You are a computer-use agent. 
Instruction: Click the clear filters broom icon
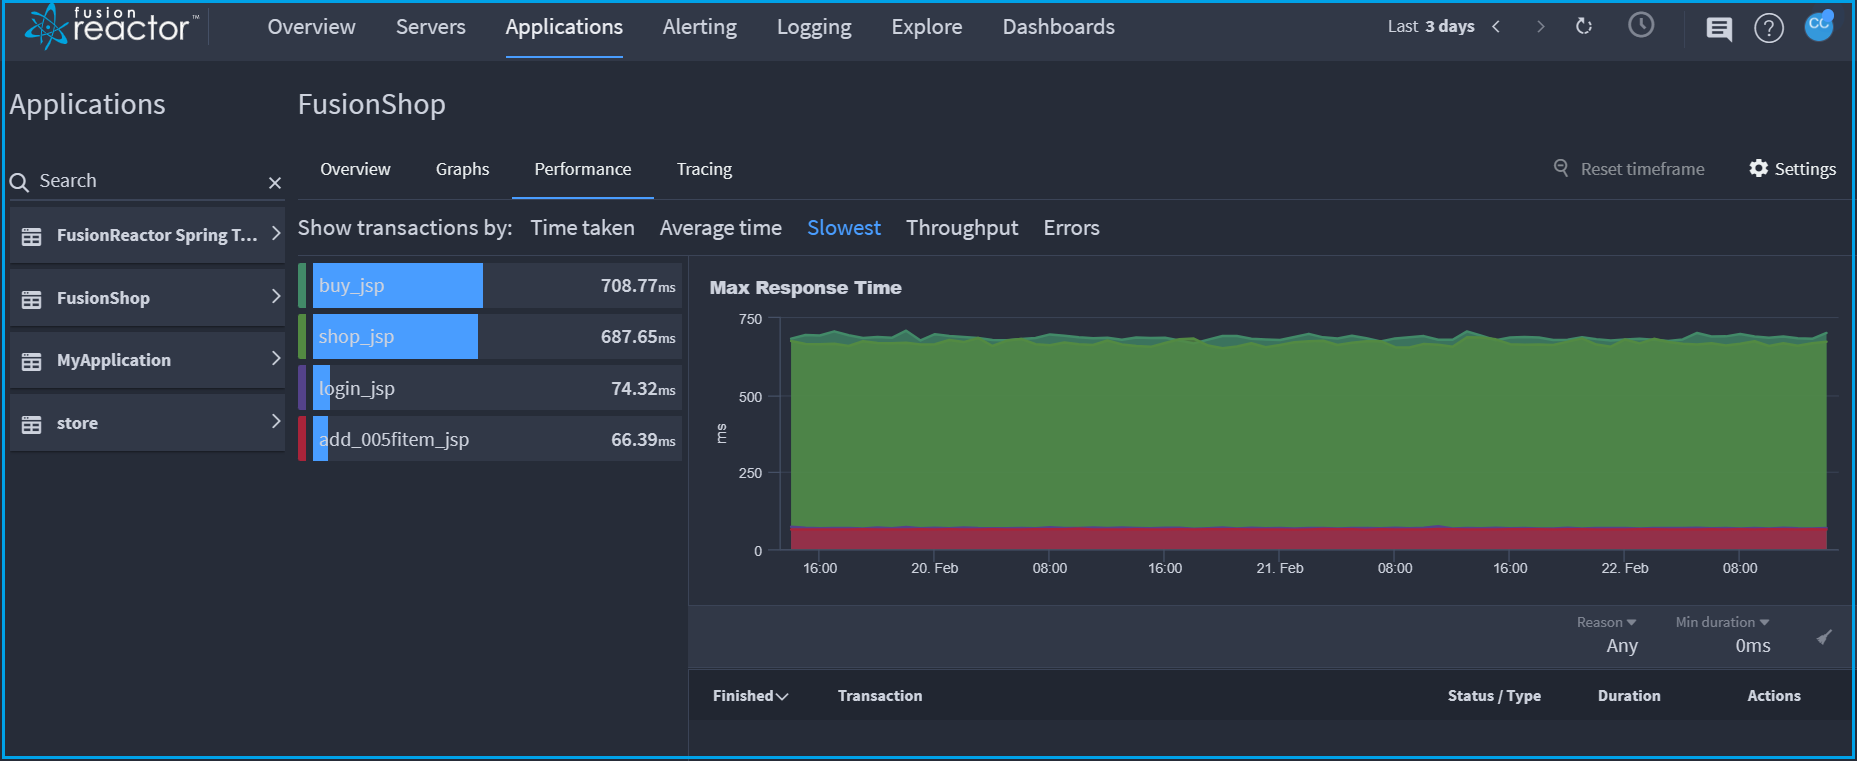click(x=1824, y=637)
